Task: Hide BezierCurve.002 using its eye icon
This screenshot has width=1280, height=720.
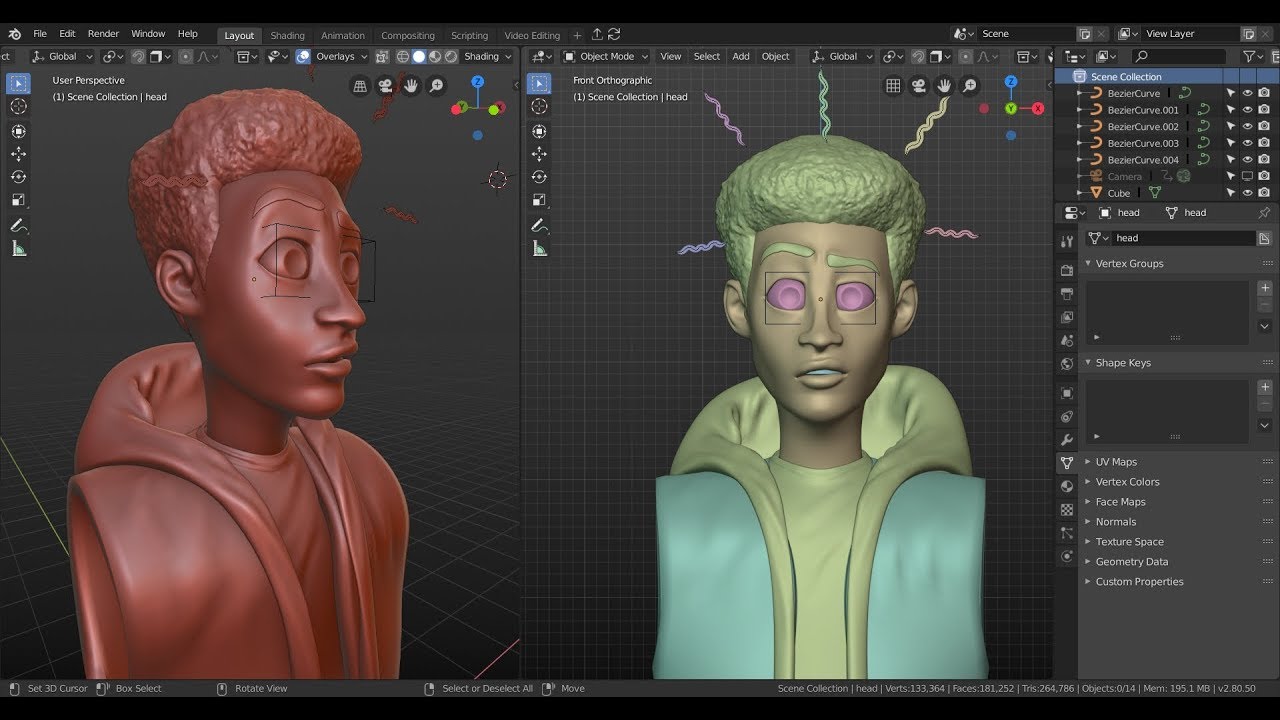Action: pos(1247,127)
